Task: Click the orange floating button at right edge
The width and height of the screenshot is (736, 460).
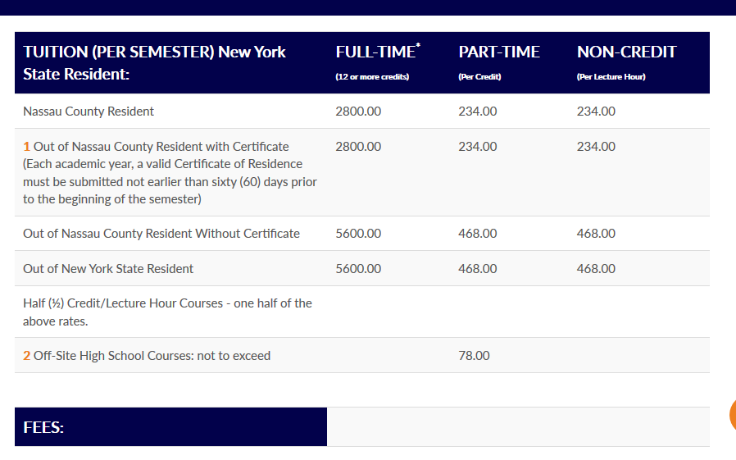Action: click(733, 415)
